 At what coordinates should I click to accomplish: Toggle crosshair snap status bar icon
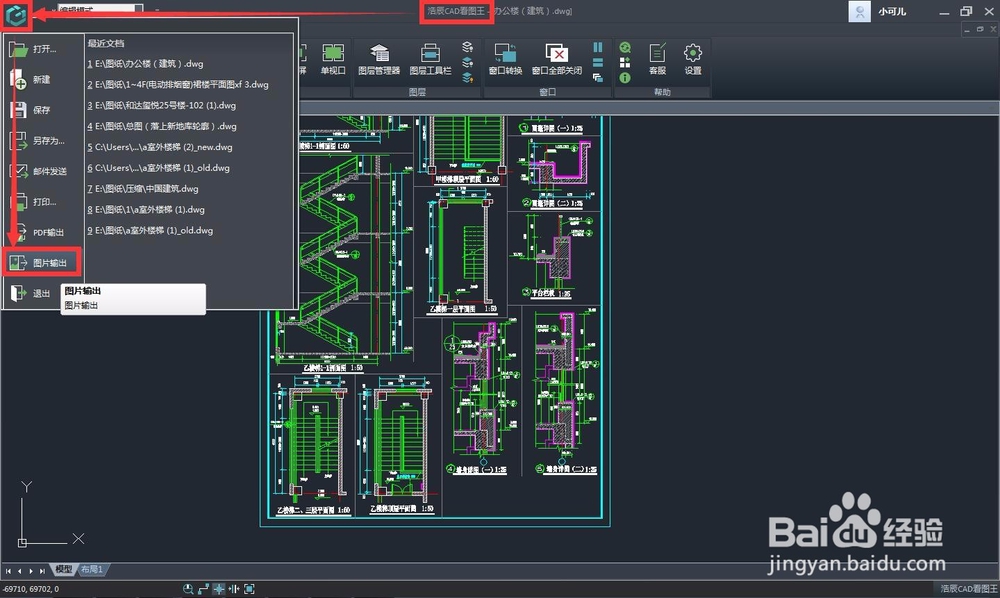pos(219,589)
